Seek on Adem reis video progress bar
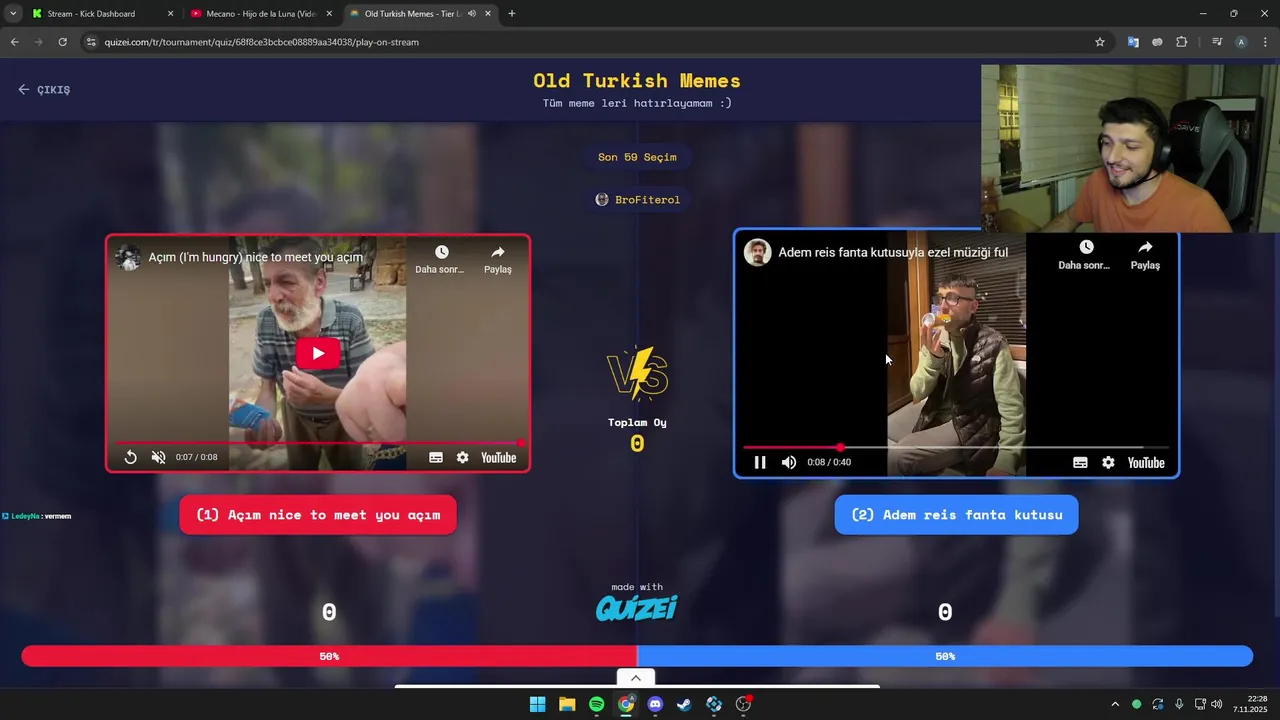The width and height of the screenshot is (1280, 720). click(x=956, y=447)
